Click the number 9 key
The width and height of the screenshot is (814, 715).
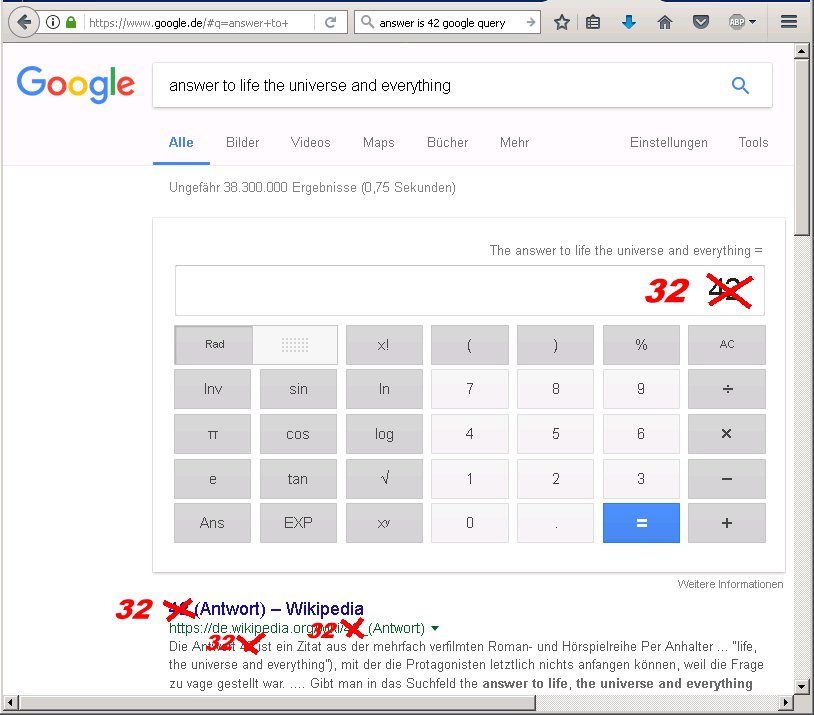[x=641, y=389]
